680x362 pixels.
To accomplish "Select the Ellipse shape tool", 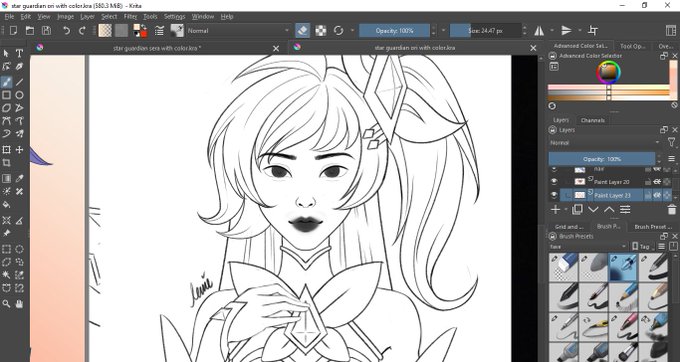I will click(x=20, y=95).
